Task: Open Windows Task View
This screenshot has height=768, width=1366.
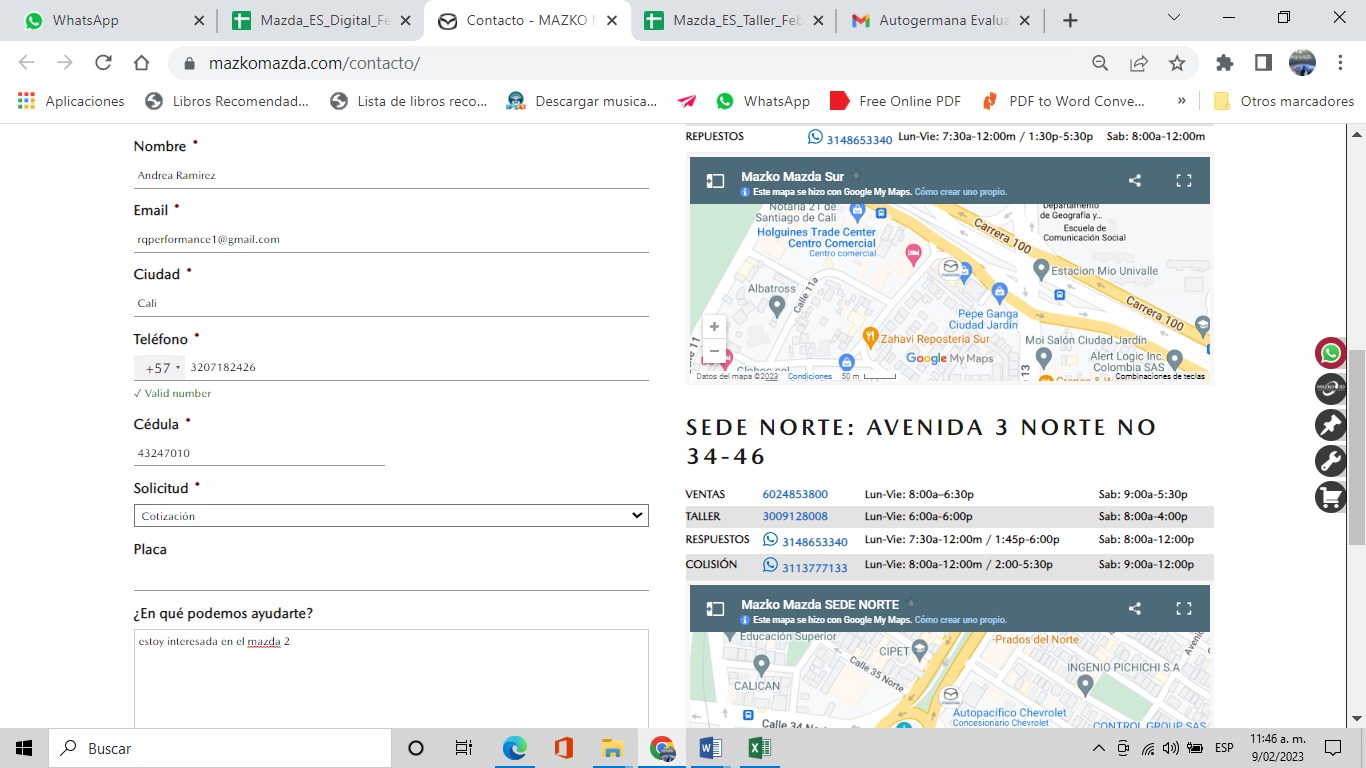Action: [x=464, y=748]
